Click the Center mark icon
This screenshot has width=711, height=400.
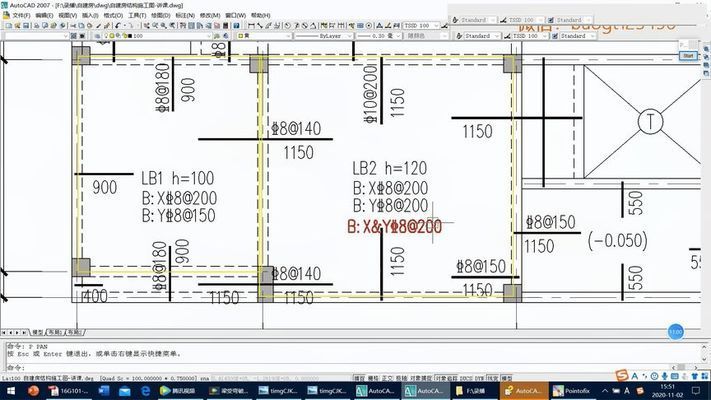click(x=369, y=26)
